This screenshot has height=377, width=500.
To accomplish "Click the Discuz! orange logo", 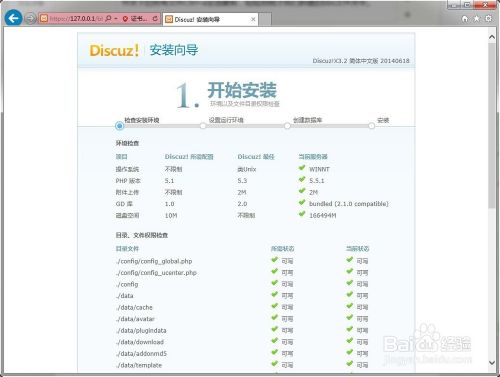I will 114,51.
